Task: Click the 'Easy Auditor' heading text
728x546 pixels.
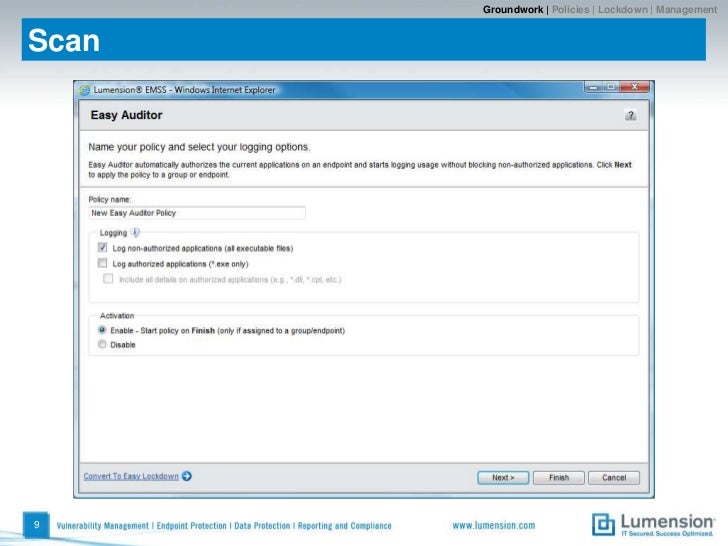Action: (x=126, y=115)
